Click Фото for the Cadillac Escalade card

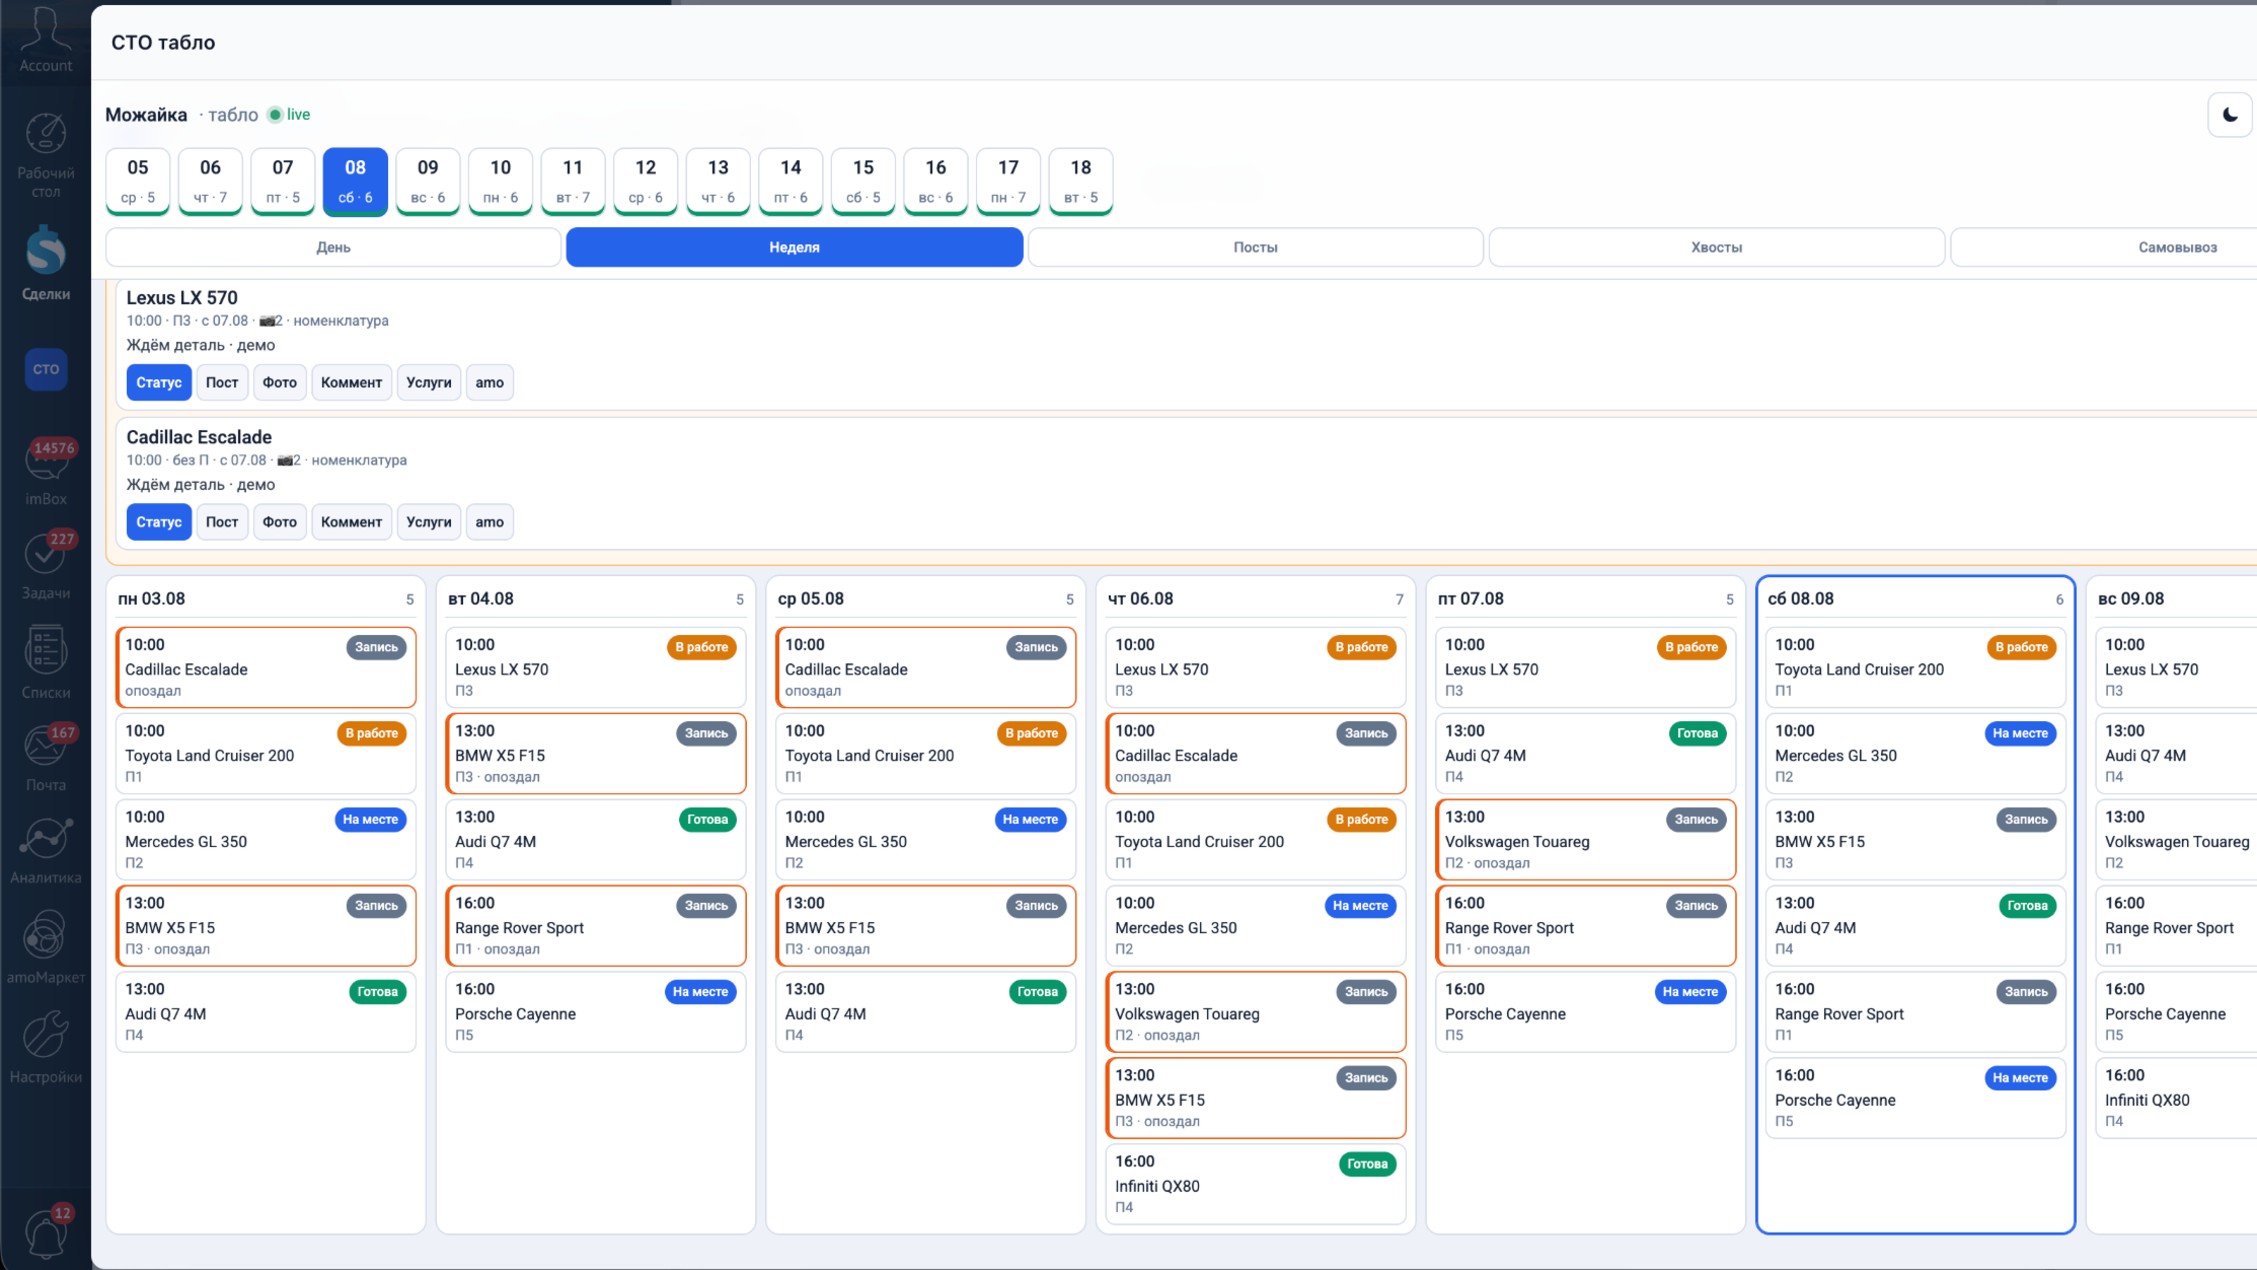(280, 522)
